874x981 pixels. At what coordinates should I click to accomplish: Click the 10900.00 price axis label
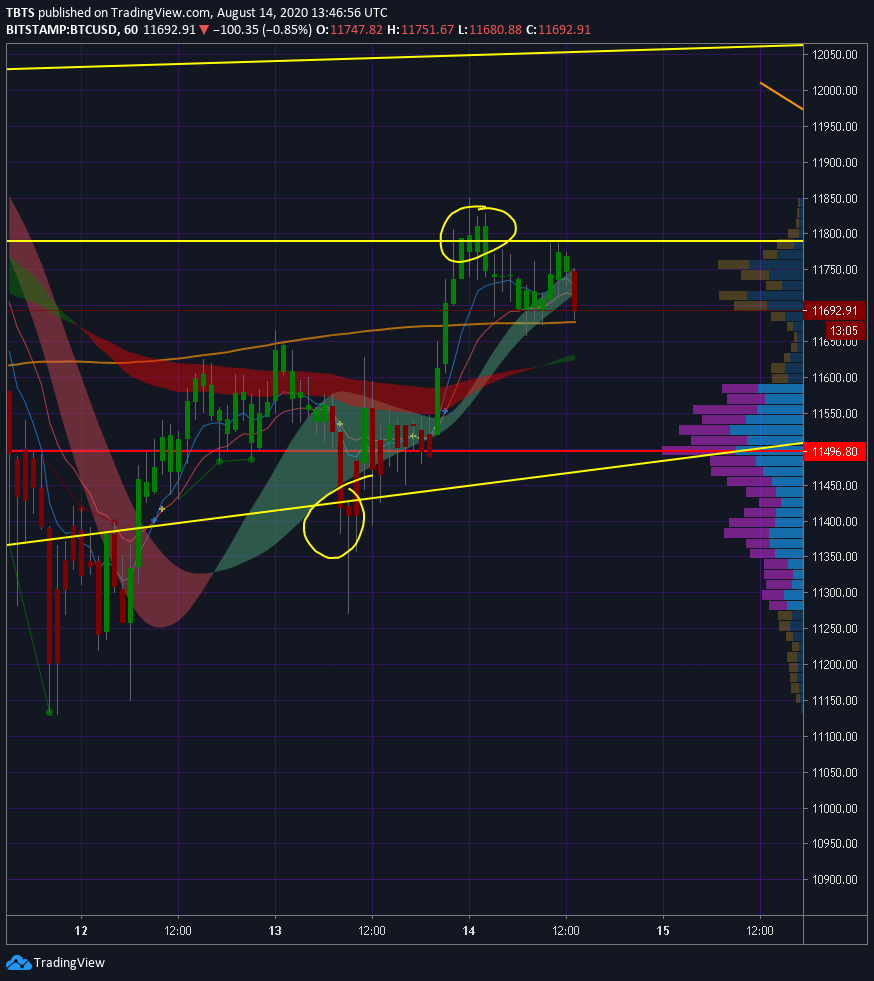click(835, 880)
